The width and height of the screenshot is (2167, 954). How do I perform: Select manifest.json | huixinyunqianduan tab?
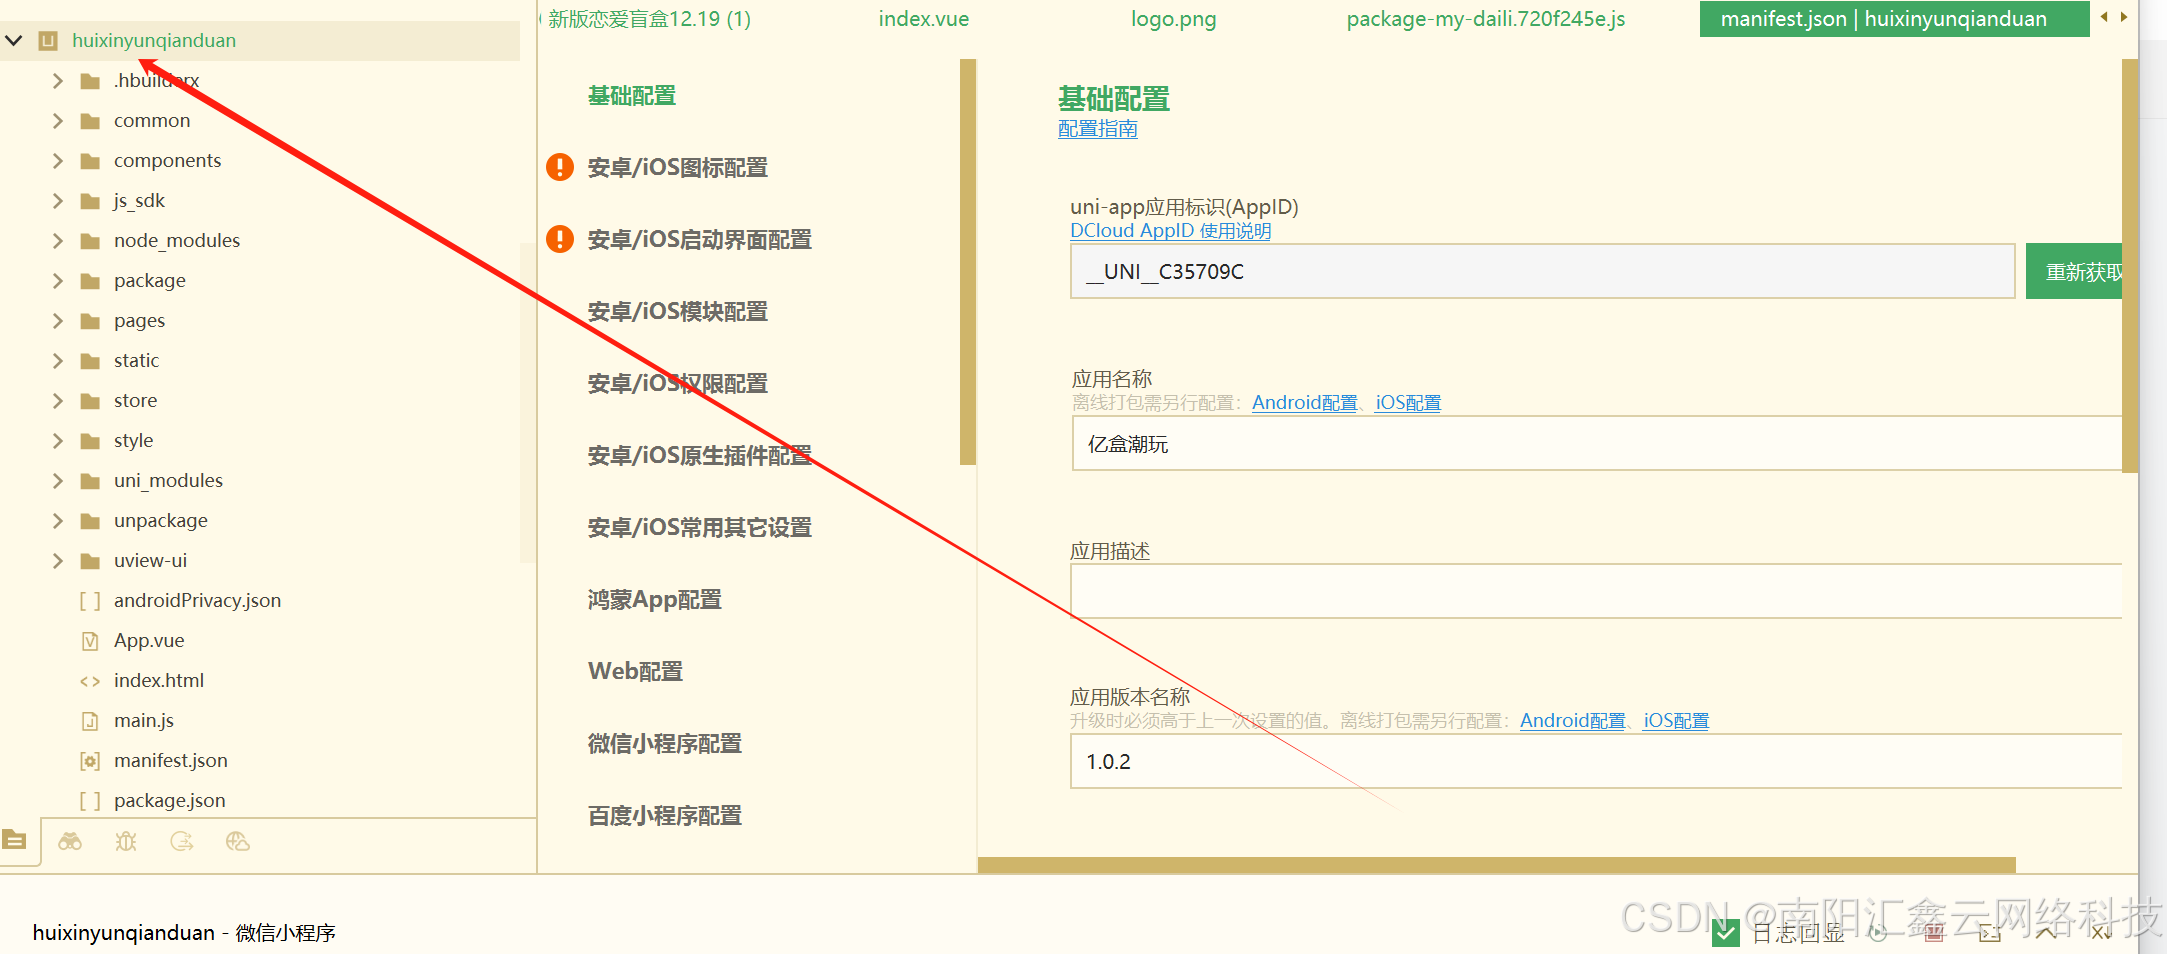pyautogui.click(x=1894, y=19)
